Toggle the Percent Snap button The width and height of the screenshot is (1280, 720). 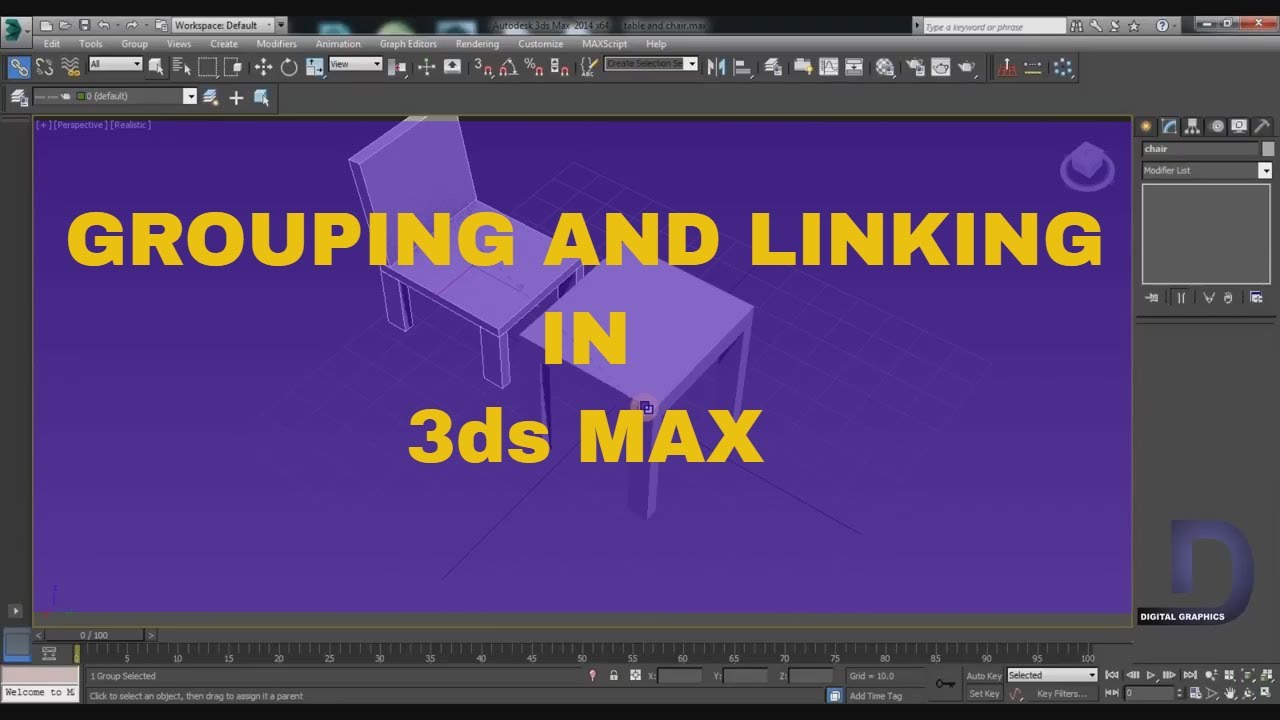click(x=535, y=67)
